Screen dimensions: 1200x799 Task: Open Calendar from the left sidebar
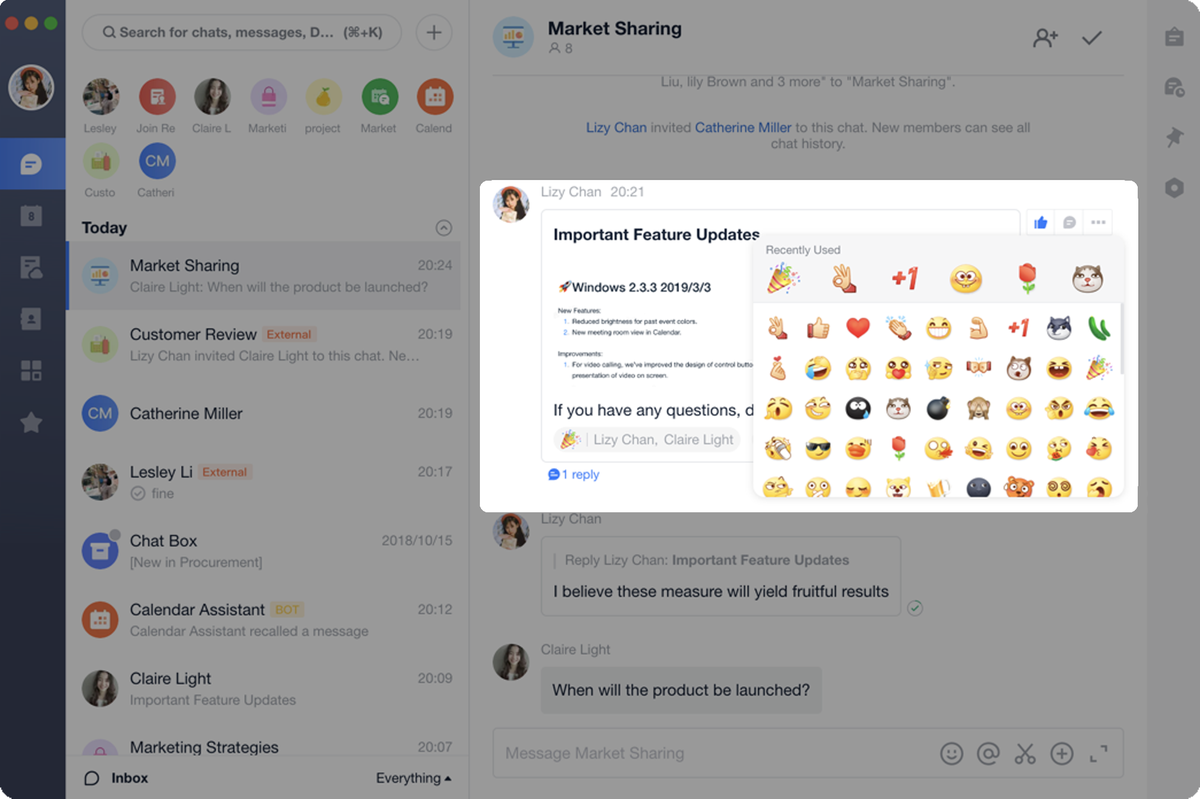(32, 215)
